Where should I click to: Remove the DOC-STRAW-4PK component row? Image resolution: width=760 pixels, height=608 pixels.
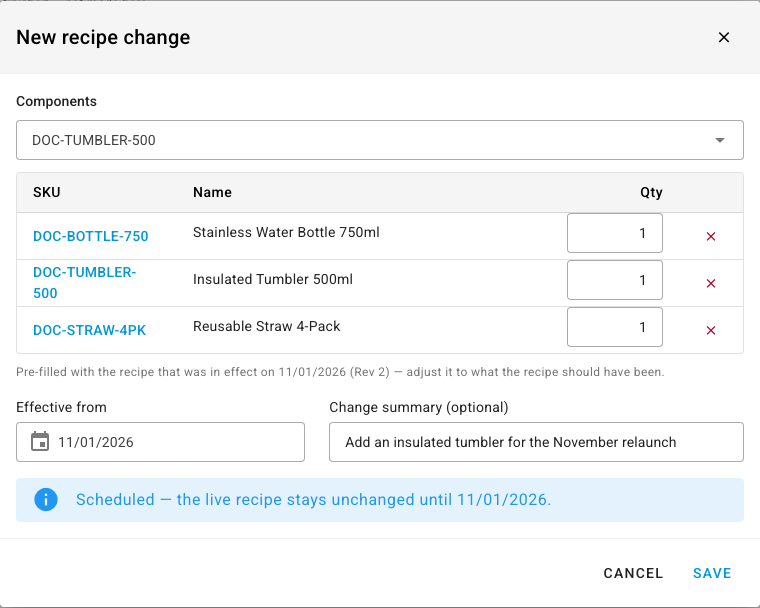click(x=711, y=330)
